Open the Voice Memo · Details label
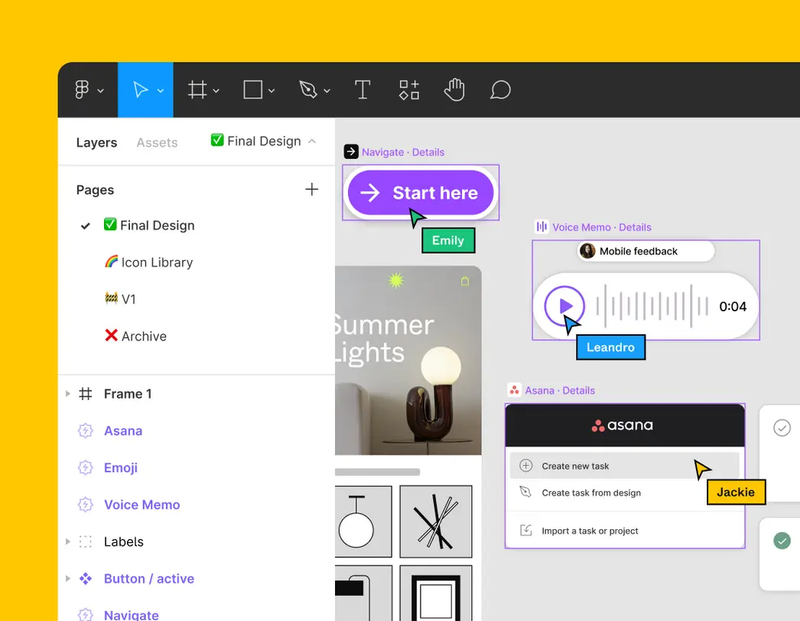 [x=602, y=227]
